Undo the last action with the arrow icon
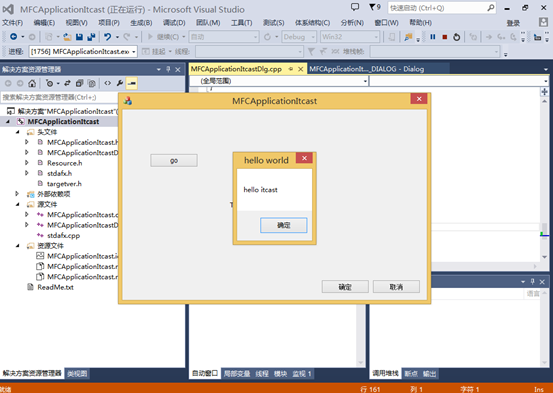 coord(108,37)
